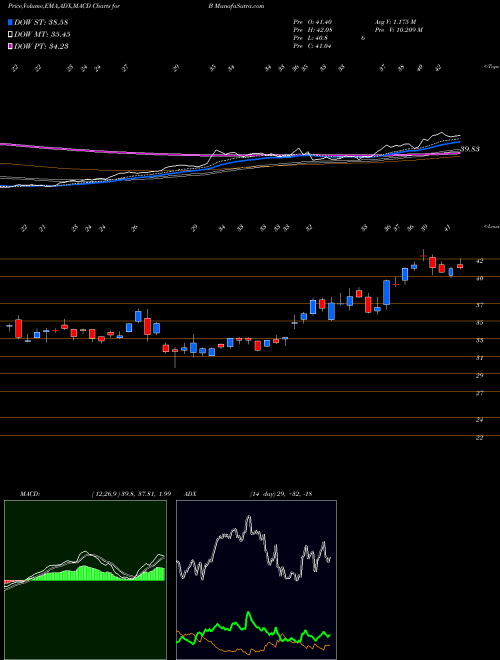Click the 31 price axis label

pyautogui.click(x=479, y=358)
